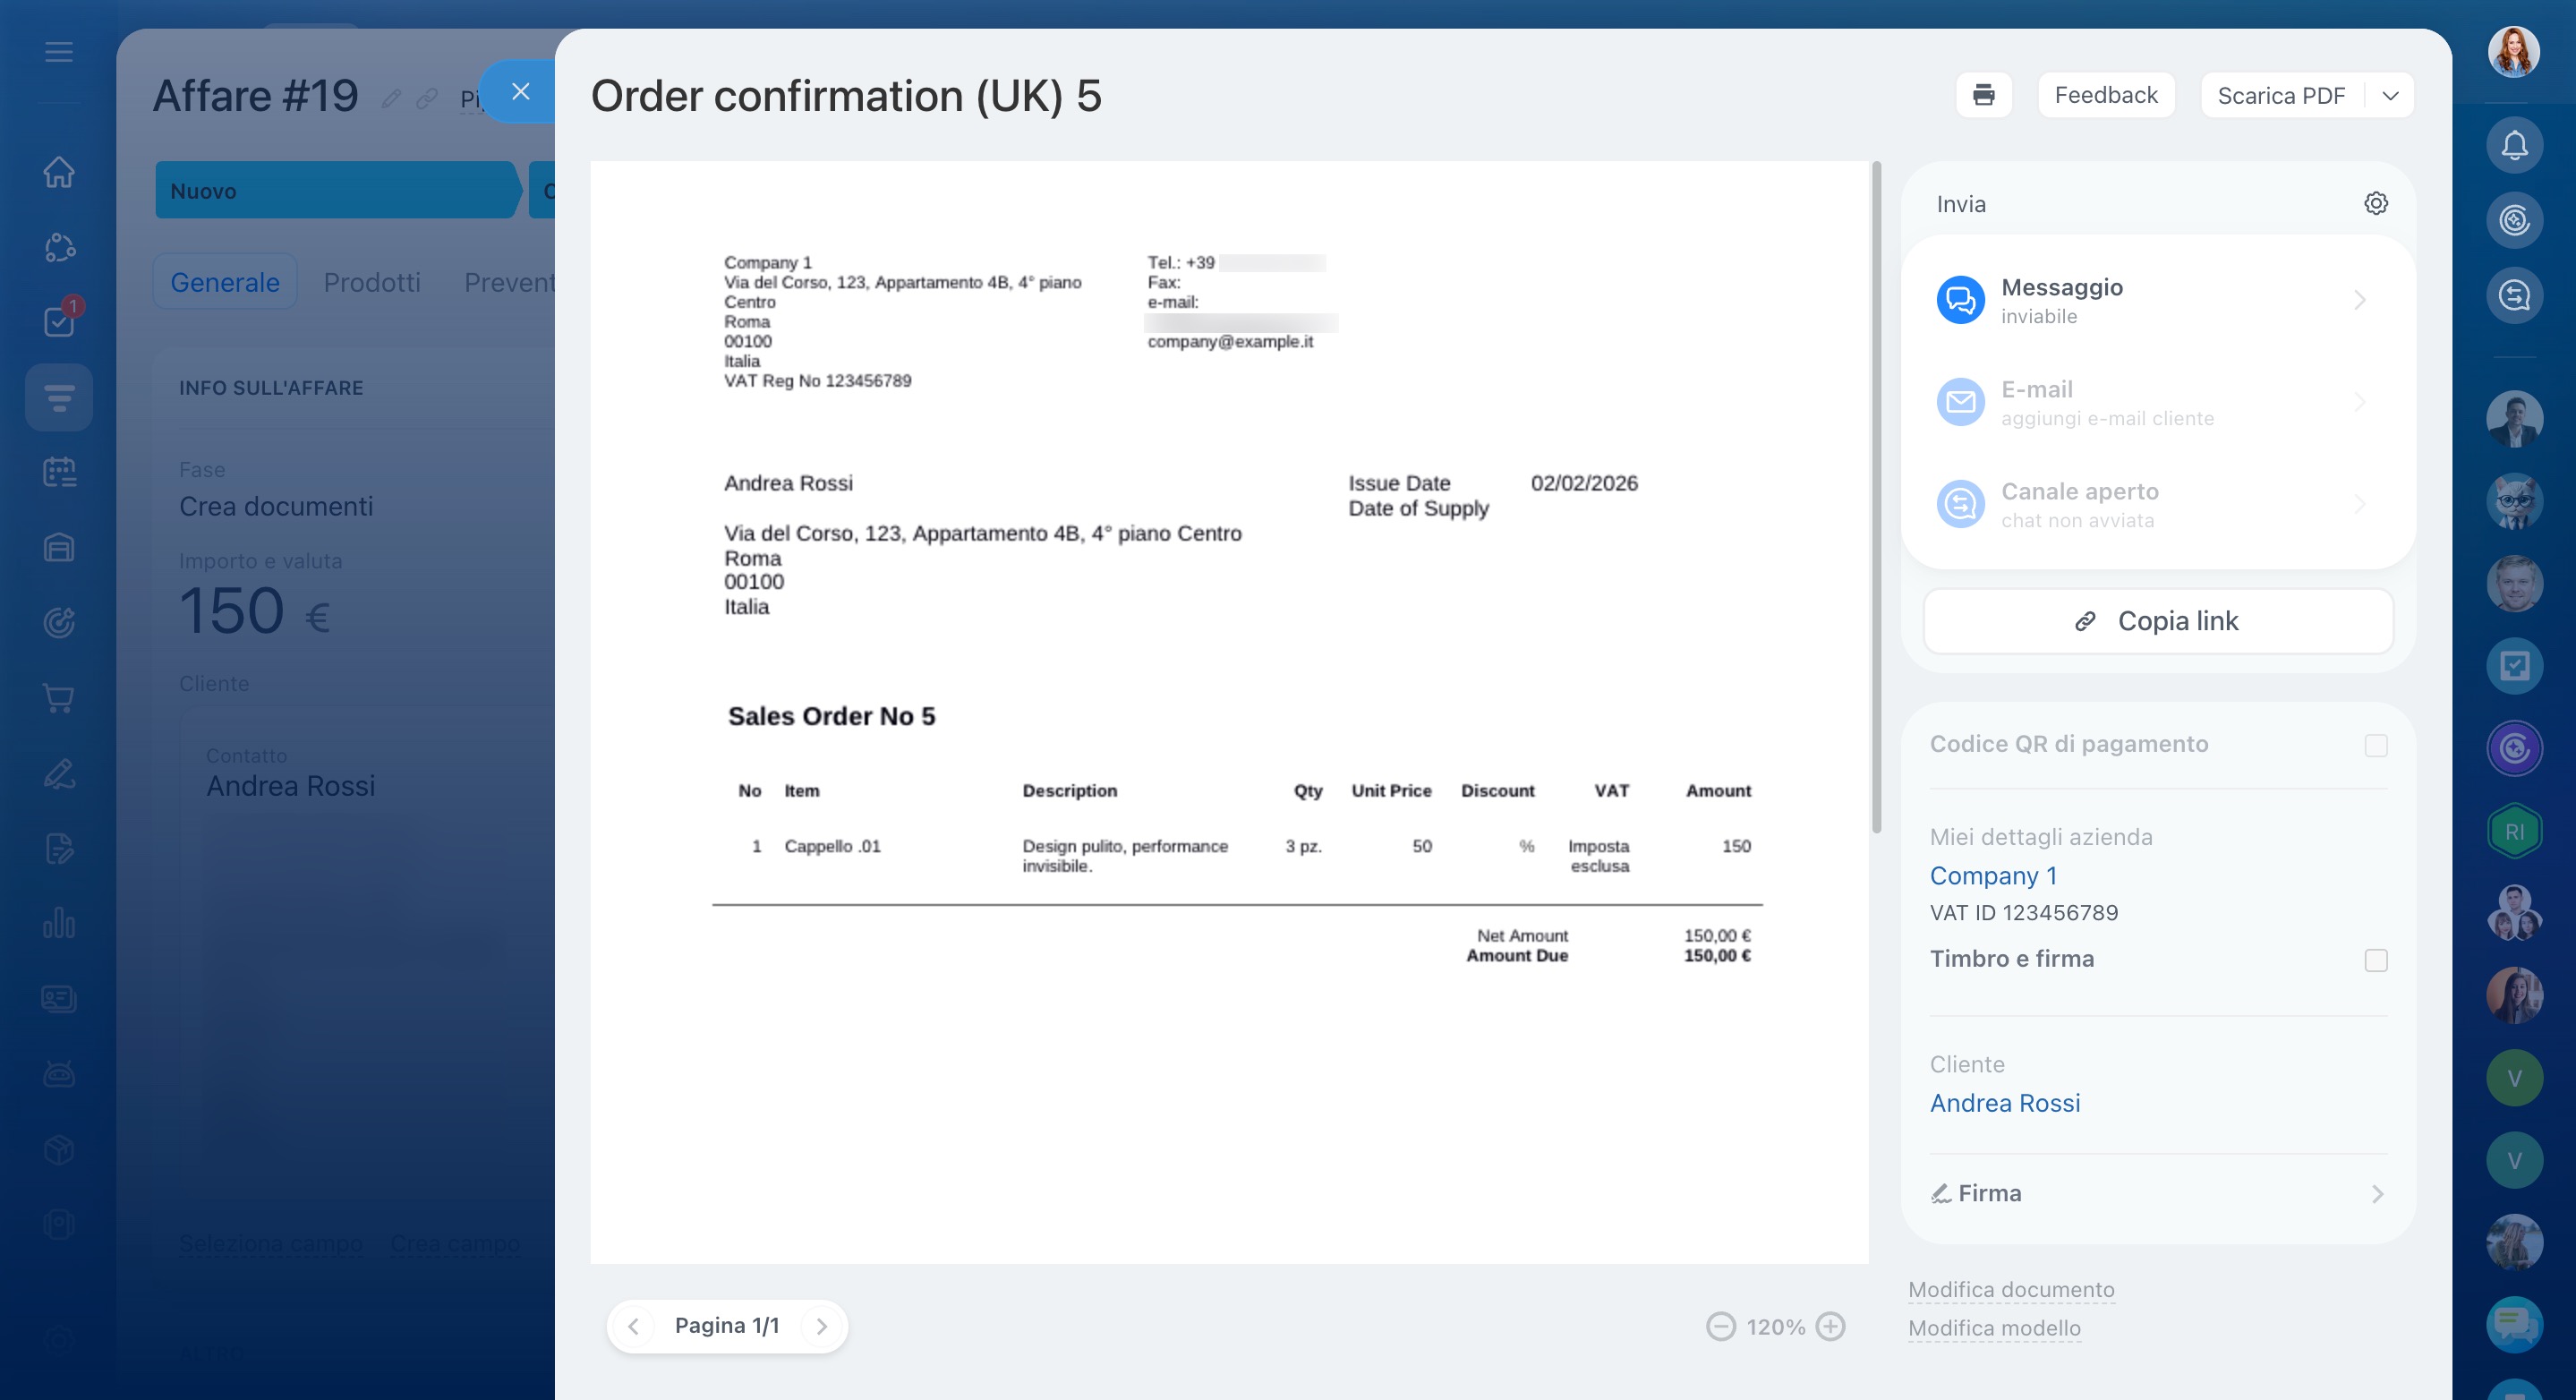Go to next page arrow

(x=821, y=1326)
